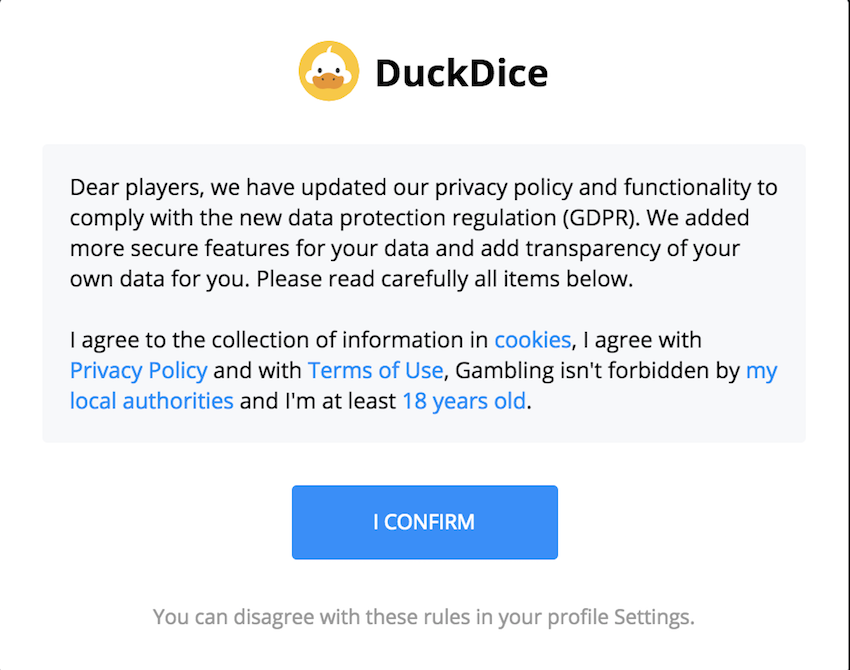Open the cookies link
Image resolution: width=850 pixels, height=670 pixels.
pos(533,340)
